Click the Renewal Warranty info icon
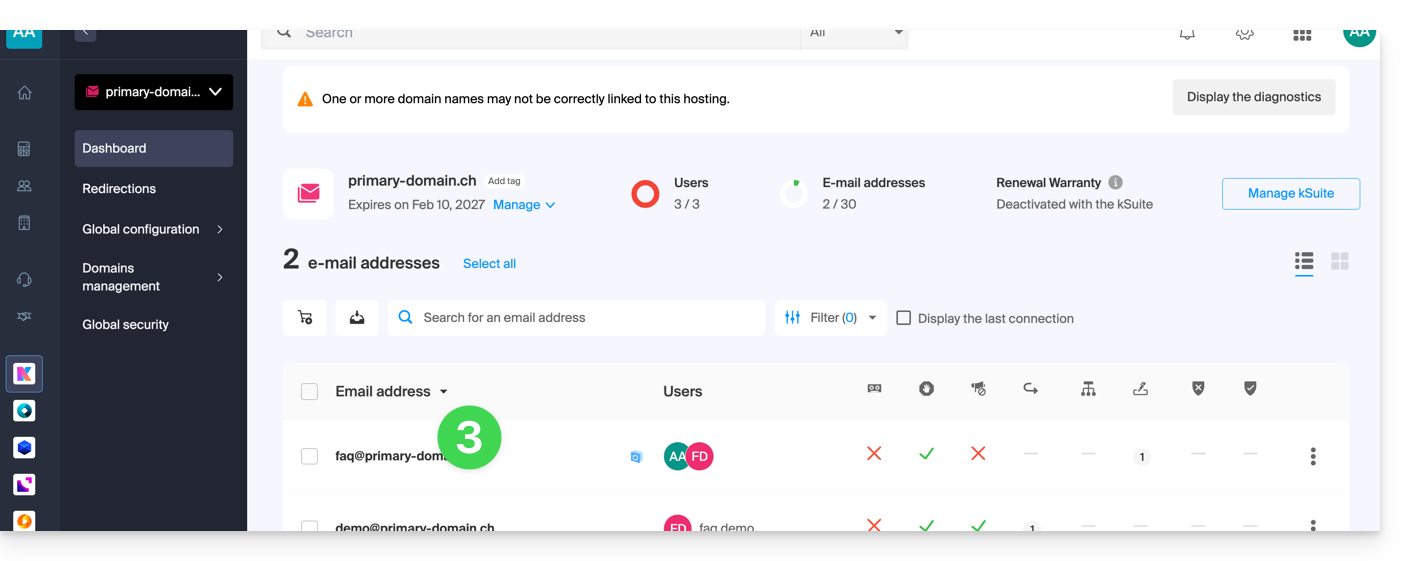This screenshot has height=561, width=1410. click(x=1115, y=183)
